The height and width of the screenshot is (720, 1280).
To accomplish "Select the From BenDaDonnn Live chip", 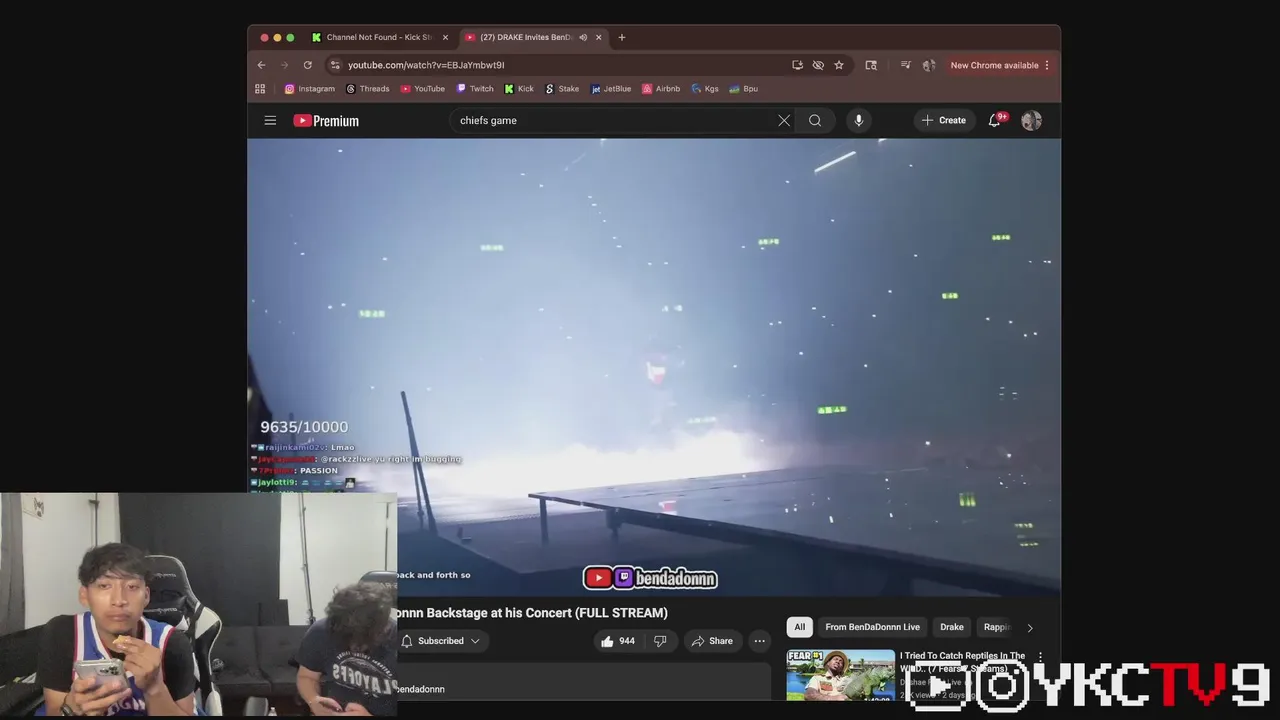I will (872, 627).
